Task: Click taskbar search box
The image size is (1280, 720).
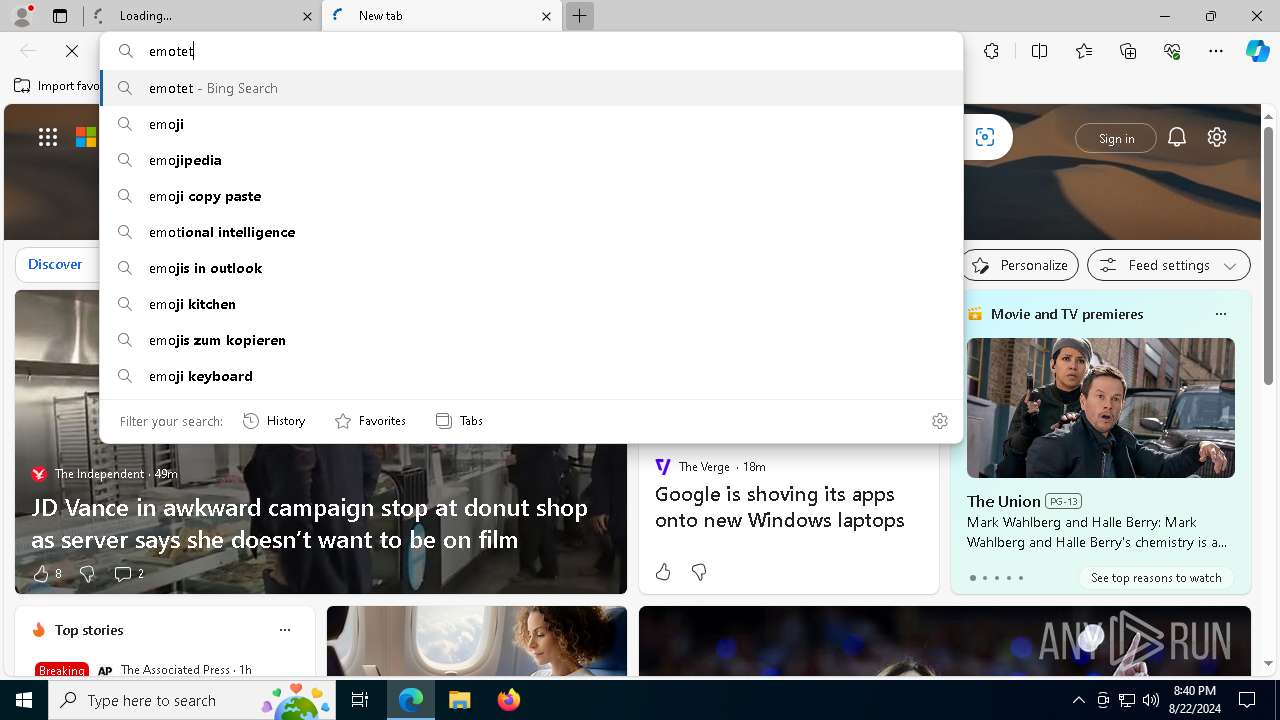Action: tap(192, 700)
